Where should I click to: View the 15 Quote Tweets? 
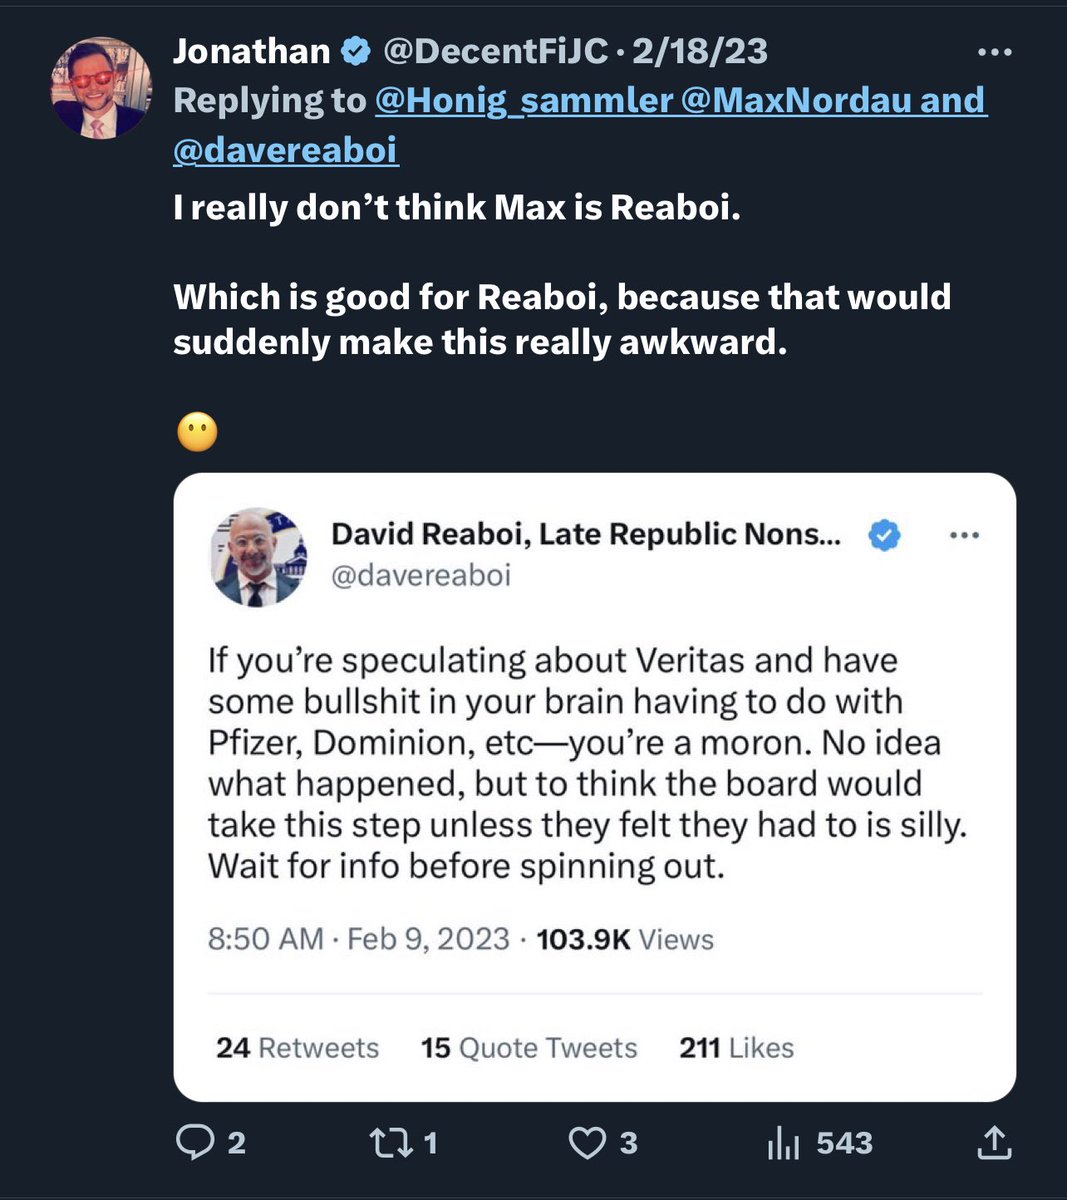click(x=528, y=1047)
